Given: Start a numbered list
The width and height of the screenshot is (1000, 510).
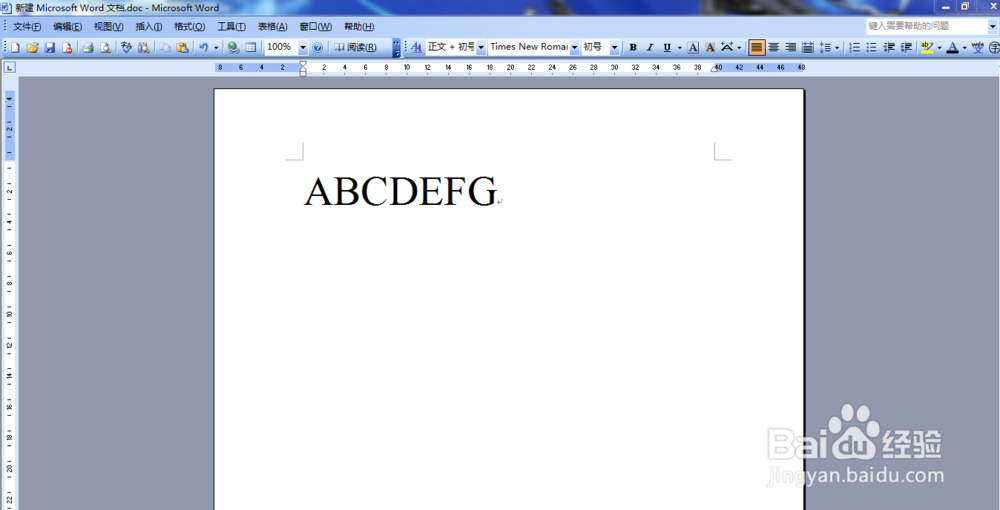Looking at the screenshot, I should click(x=855, y=47).
